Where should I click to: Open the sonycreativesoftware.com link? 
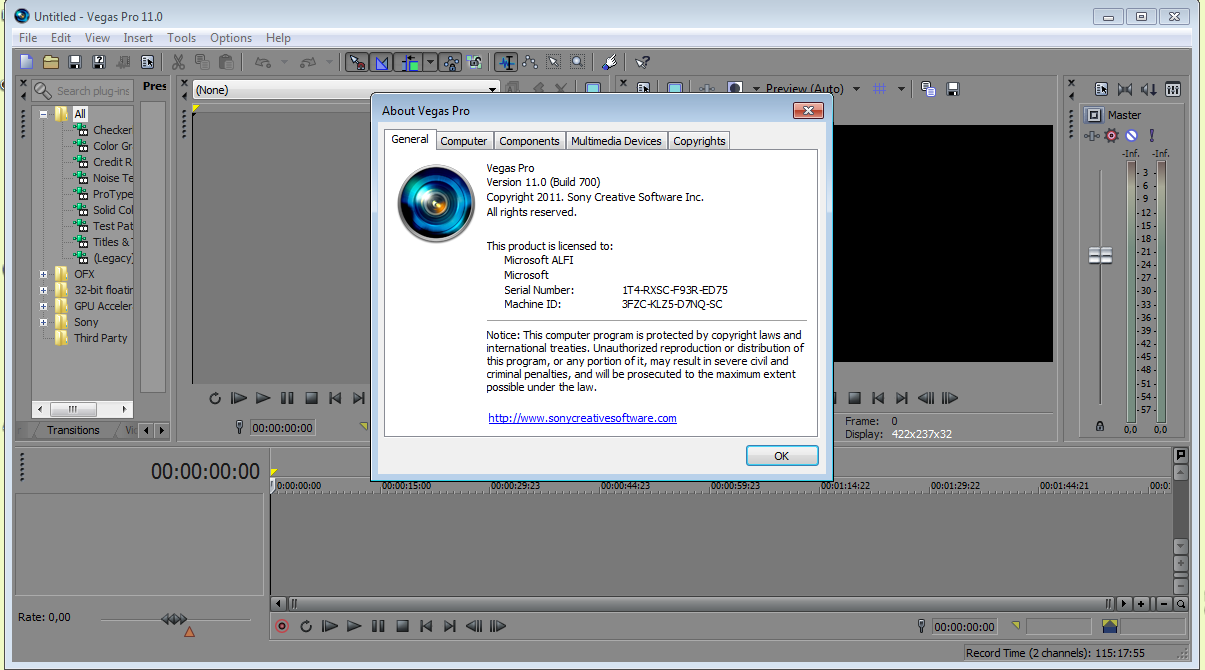click(x=582, y=418)
